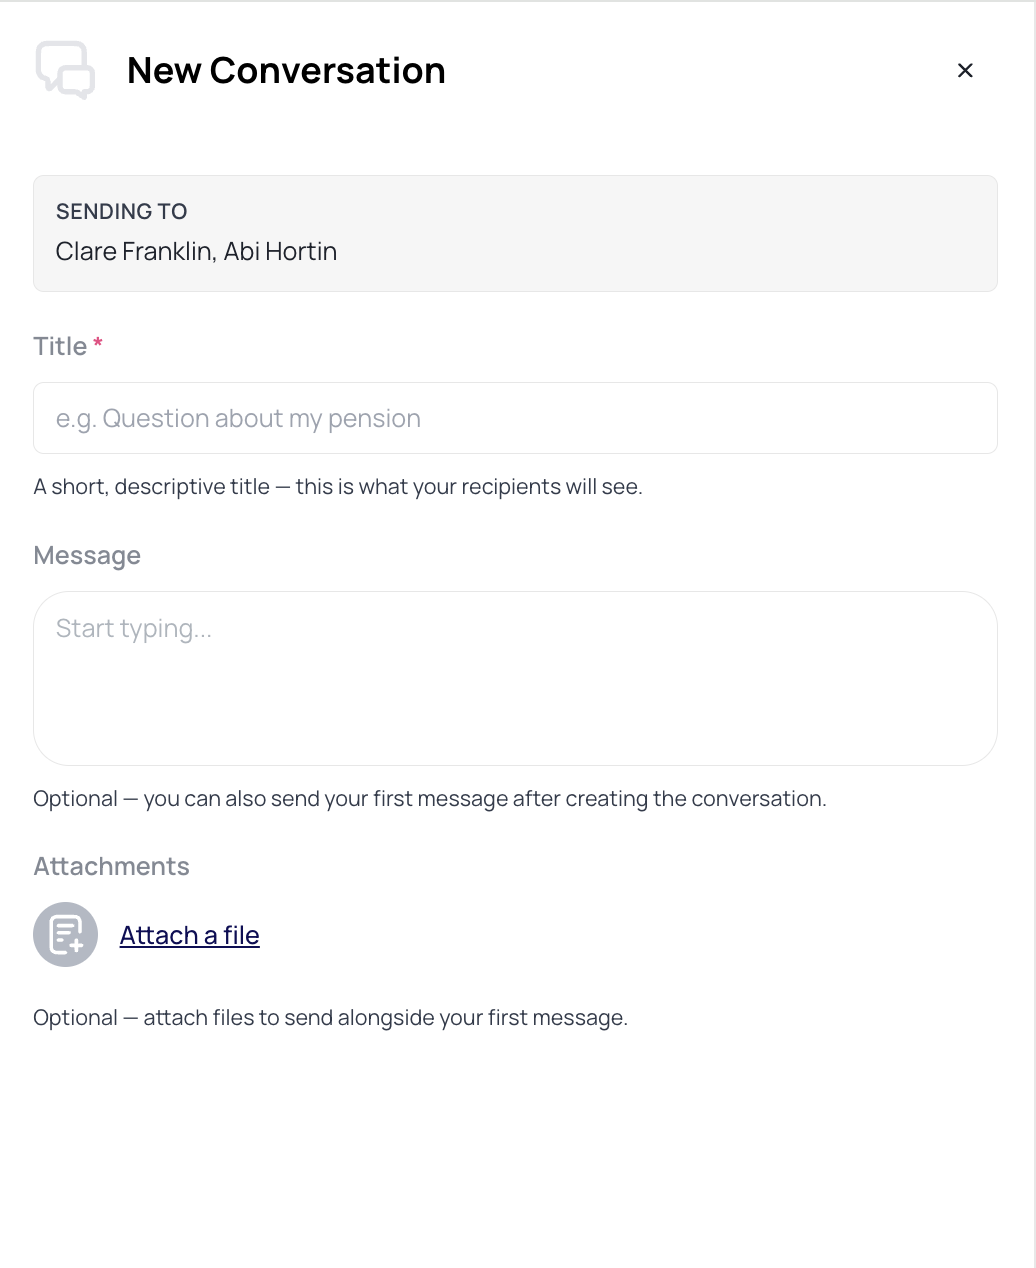Focus the Message text area

click(515, 678)
